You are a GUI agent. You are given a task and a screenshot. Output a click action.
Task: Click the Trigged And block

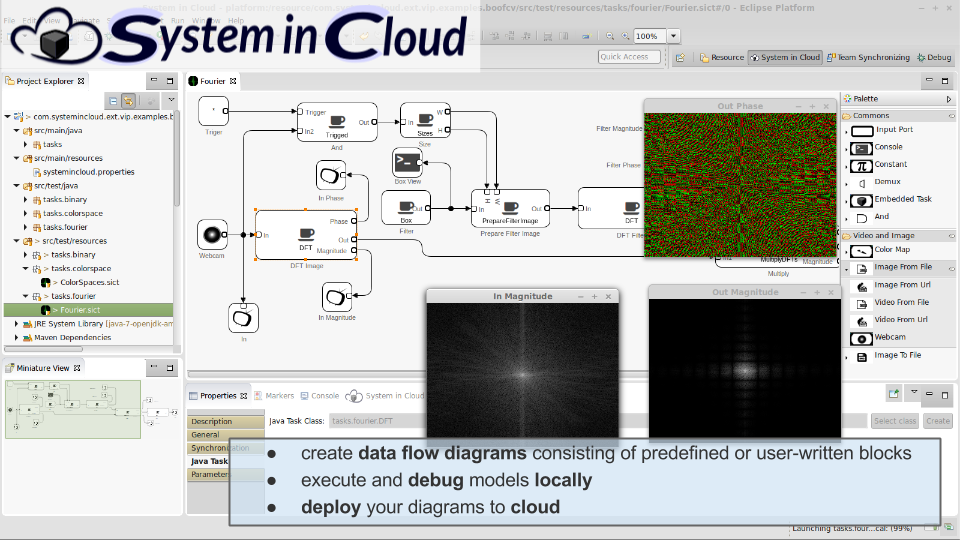coord(337,122)
